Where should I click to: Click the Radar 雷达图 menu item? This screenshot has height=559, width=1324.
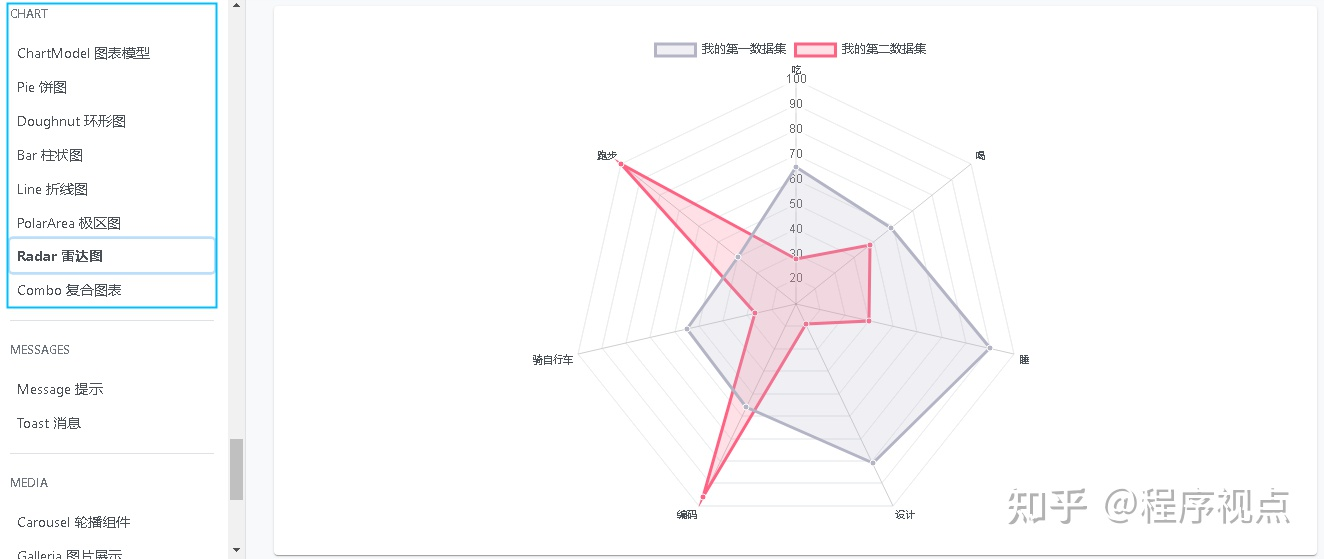60,256
